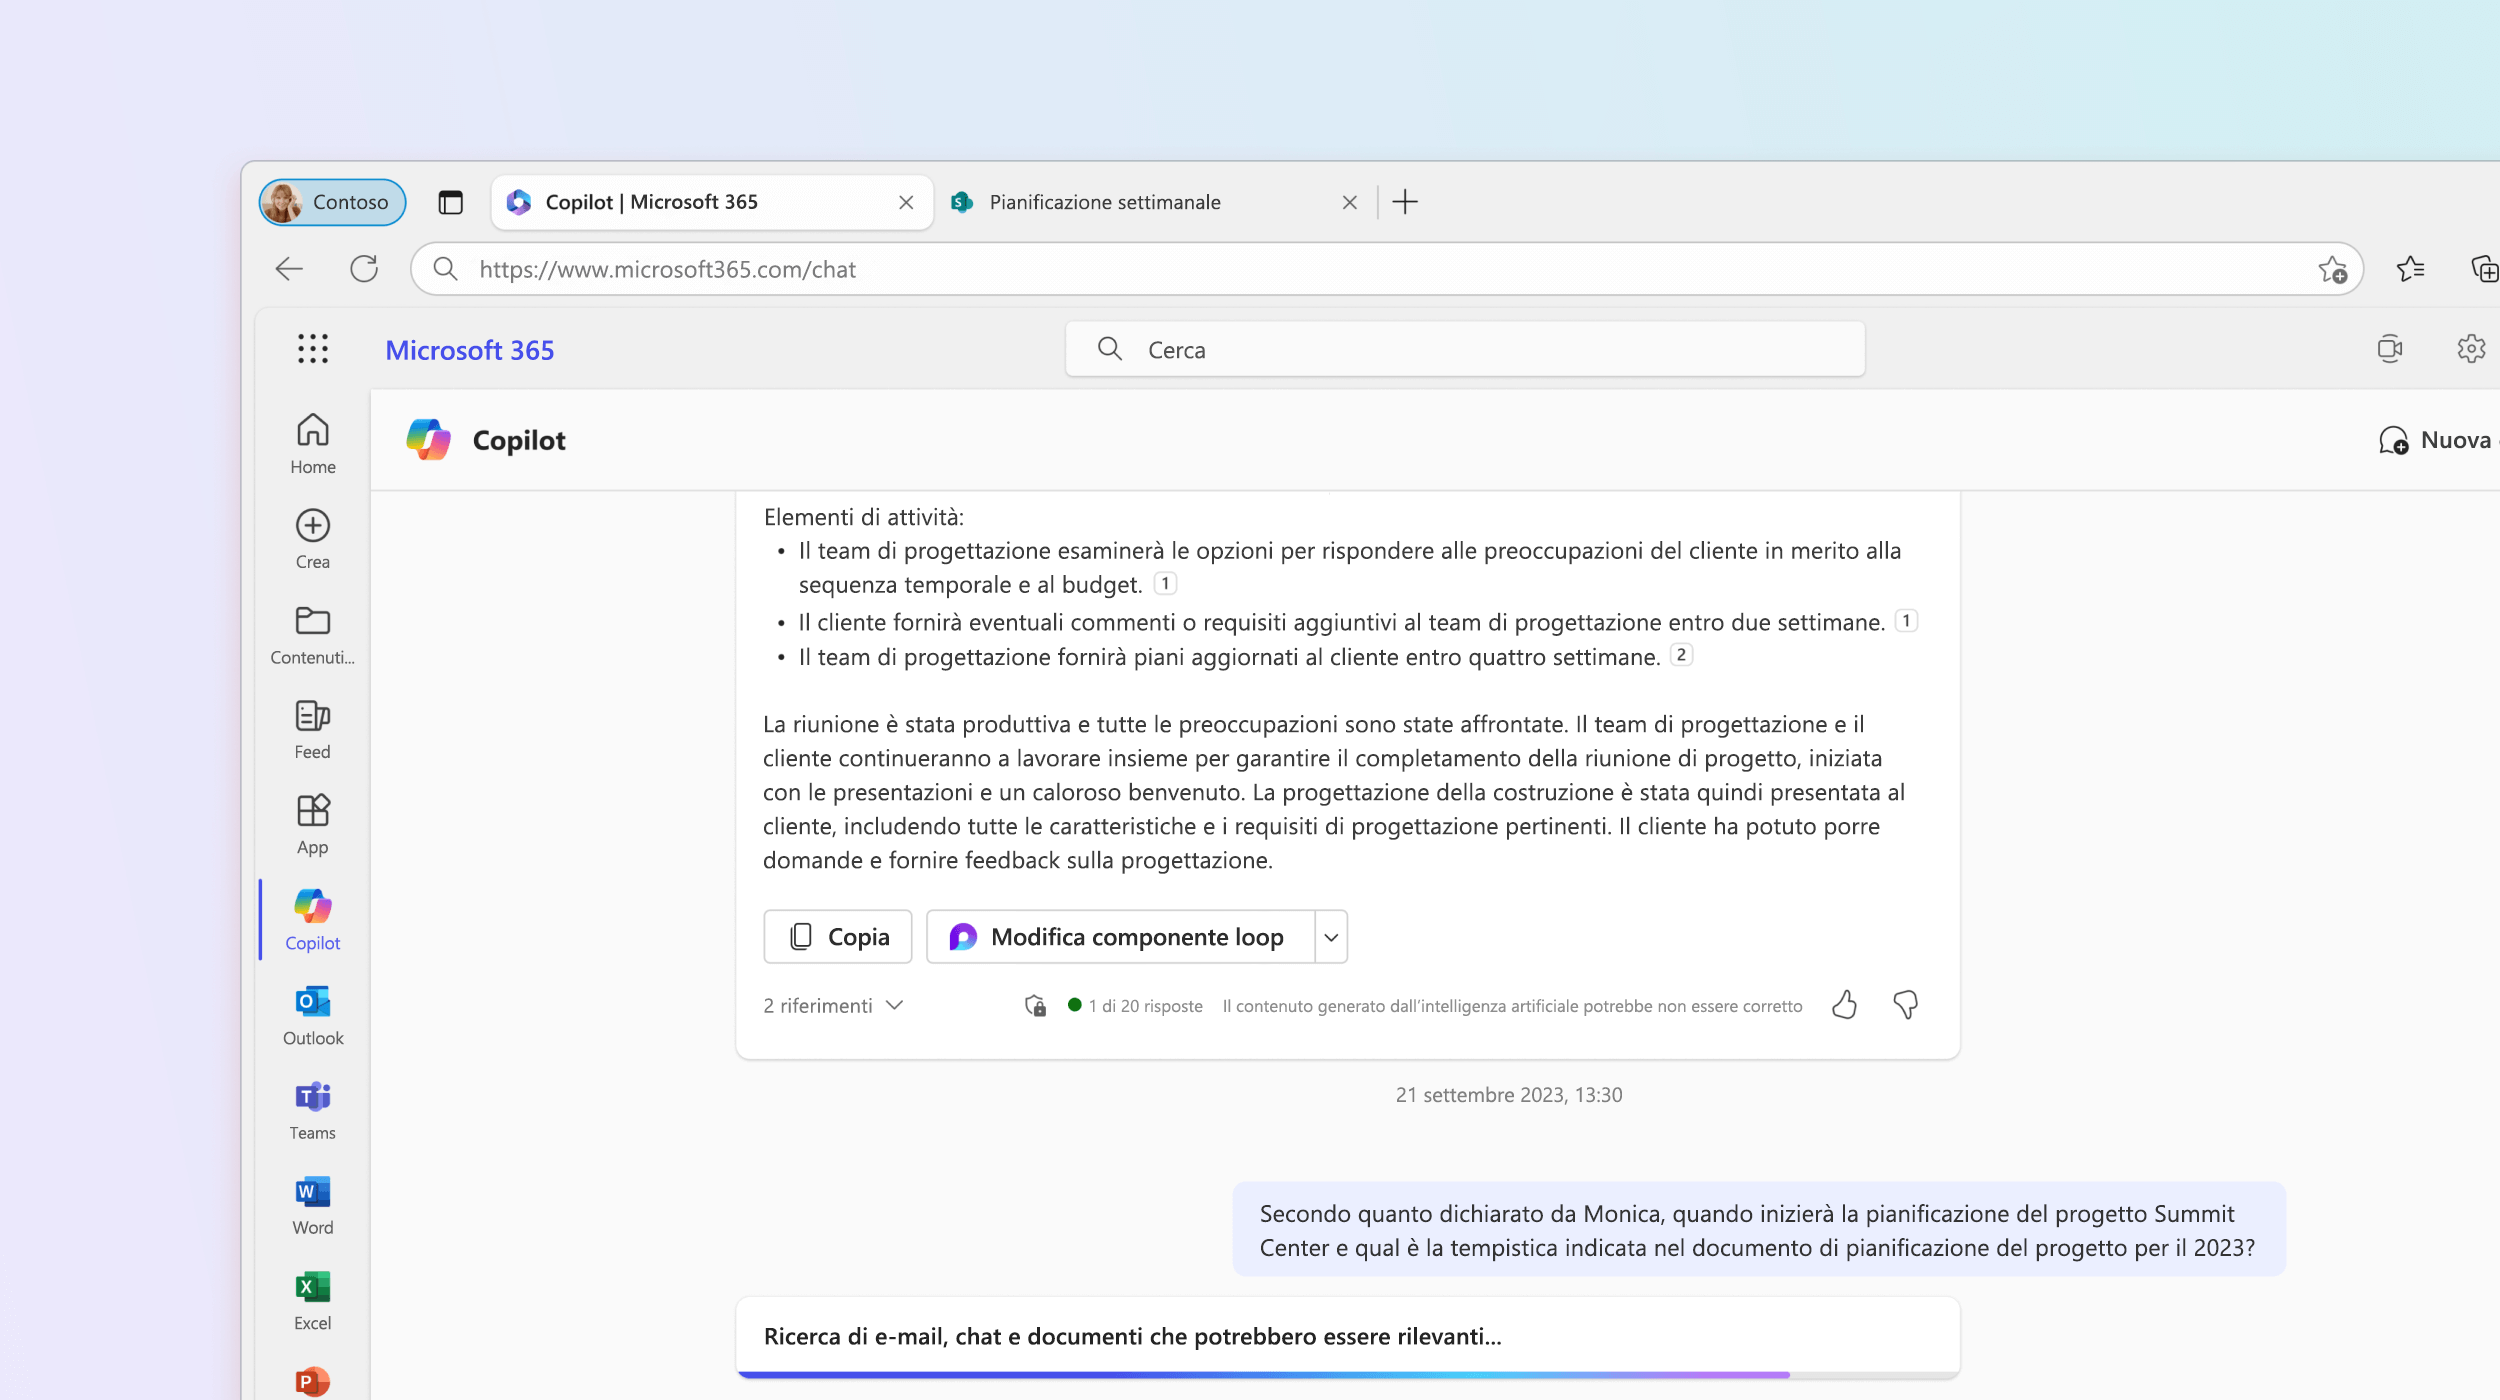This screenshot has width=2500, height=1400.
Task: Open Feed in the sidebar
Action: click(x=313, y=730)
